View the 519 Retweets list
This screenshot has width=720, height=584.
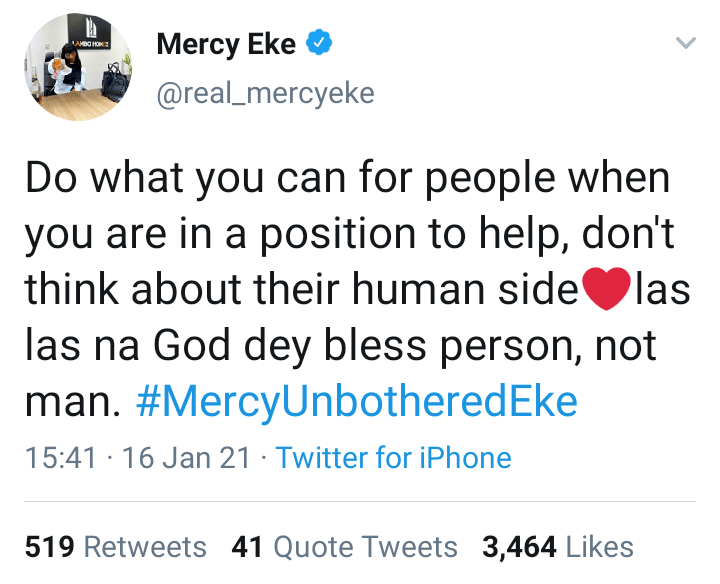click(115, 548)
